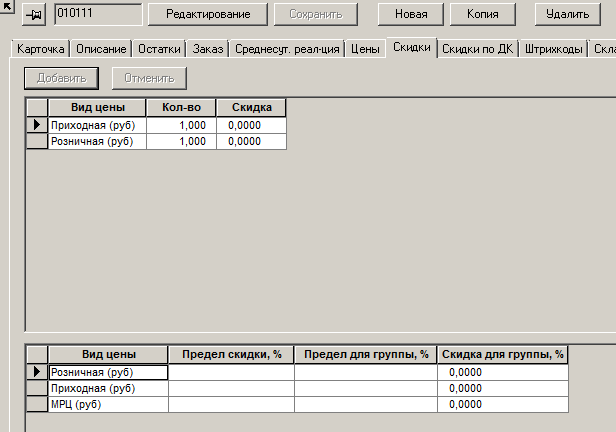Viewport: 616px width, 432px height.
Task: Click Скидка для группы, % column header
Action: tap(503, 355)
